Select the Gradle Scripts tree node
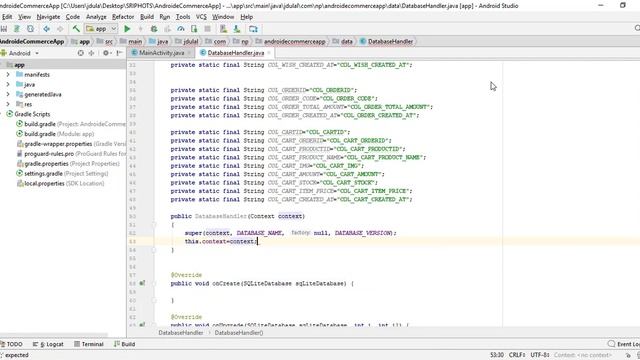Viewport: 640px width, 360px height. coord(32,114)
